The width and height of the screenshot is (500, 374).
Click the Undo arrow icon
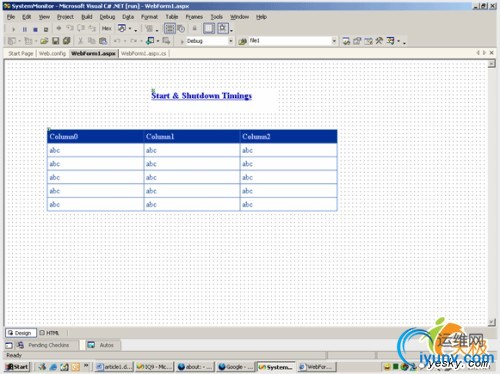(117, 41)
